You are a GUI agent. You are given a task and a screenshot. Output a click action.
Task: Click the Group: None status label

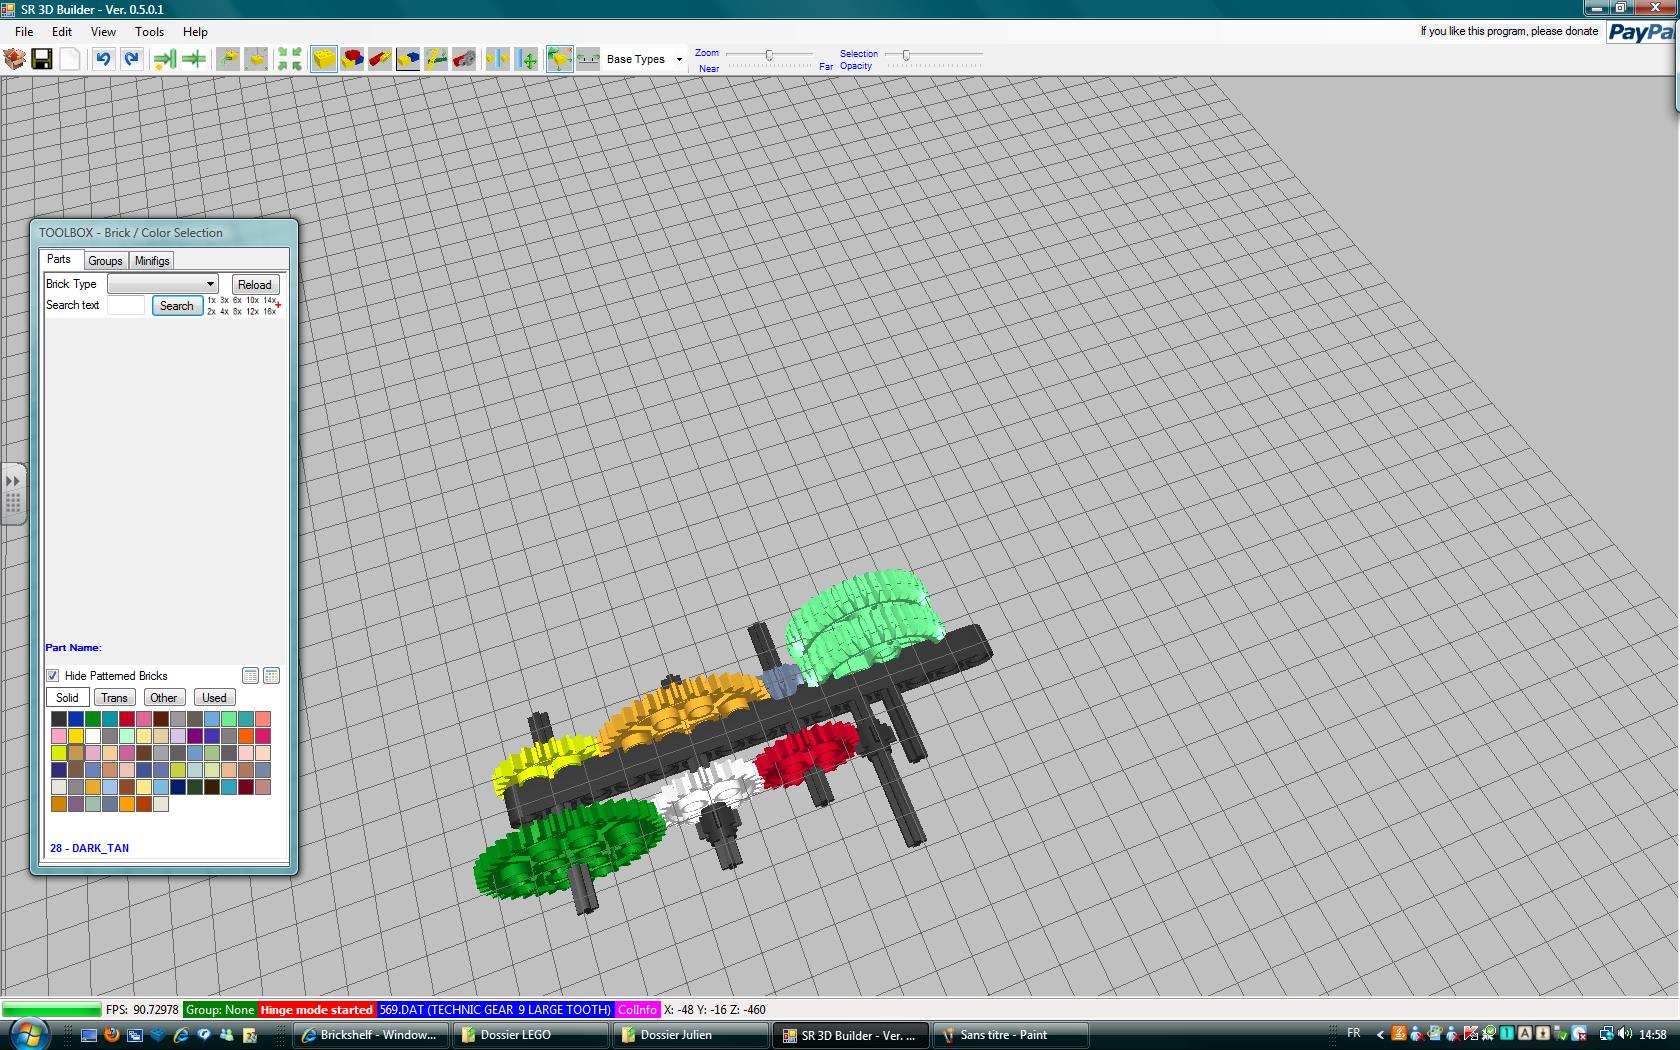220,1010
